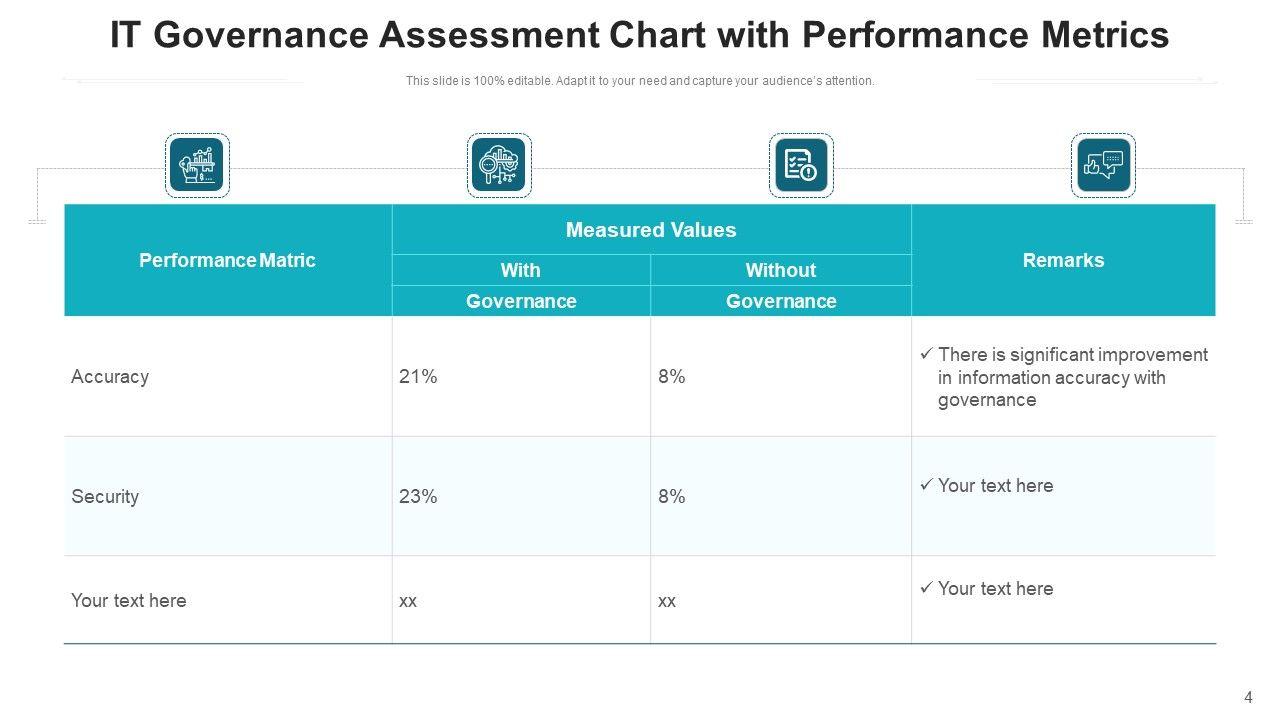Click the 21% value cell
Viewport: 1280px width, 720px height.
(x=418, y=377)
